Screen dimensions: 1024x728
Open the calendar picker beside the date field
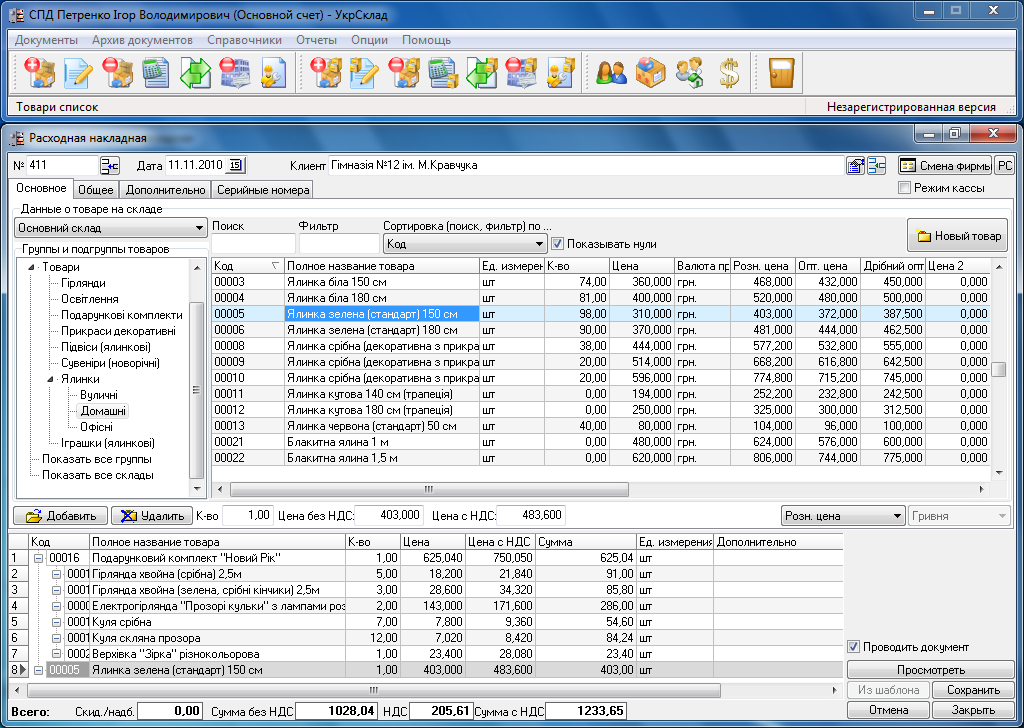(236, 166)
